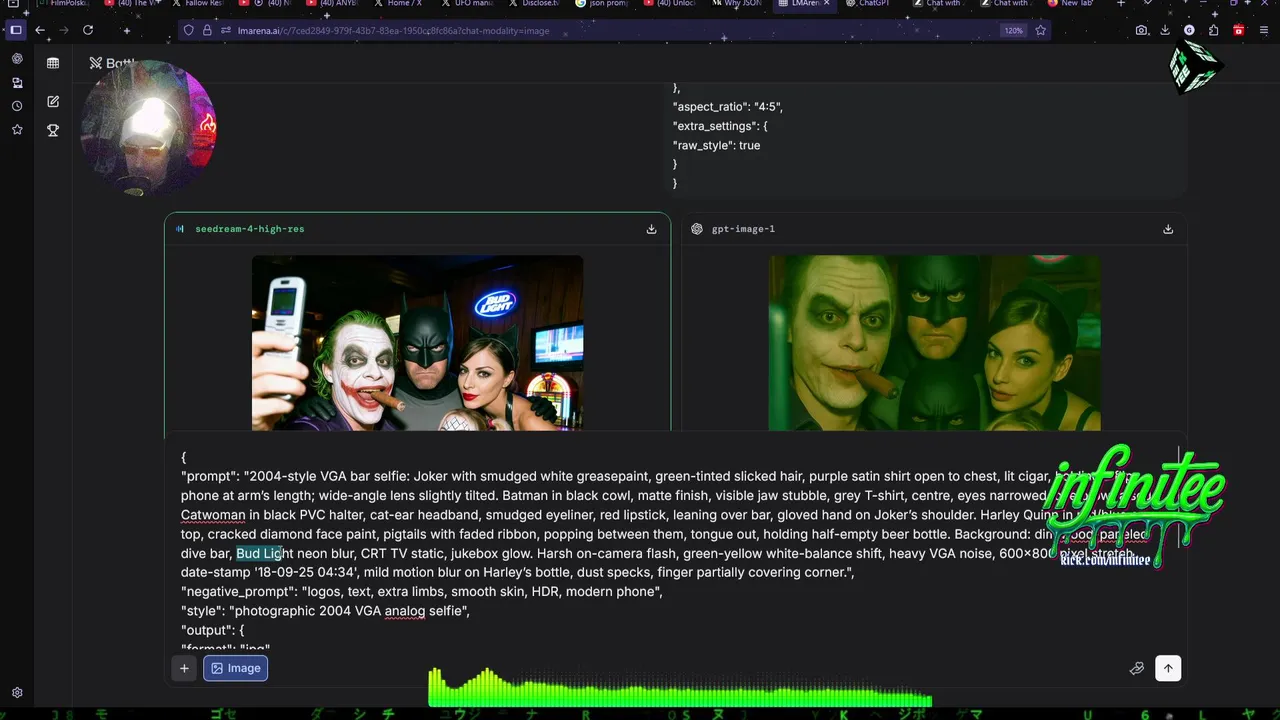This screenshot has height=720, width=1280.
Task: Click the icon left of send button
Action: click(x=1136, y=668)
